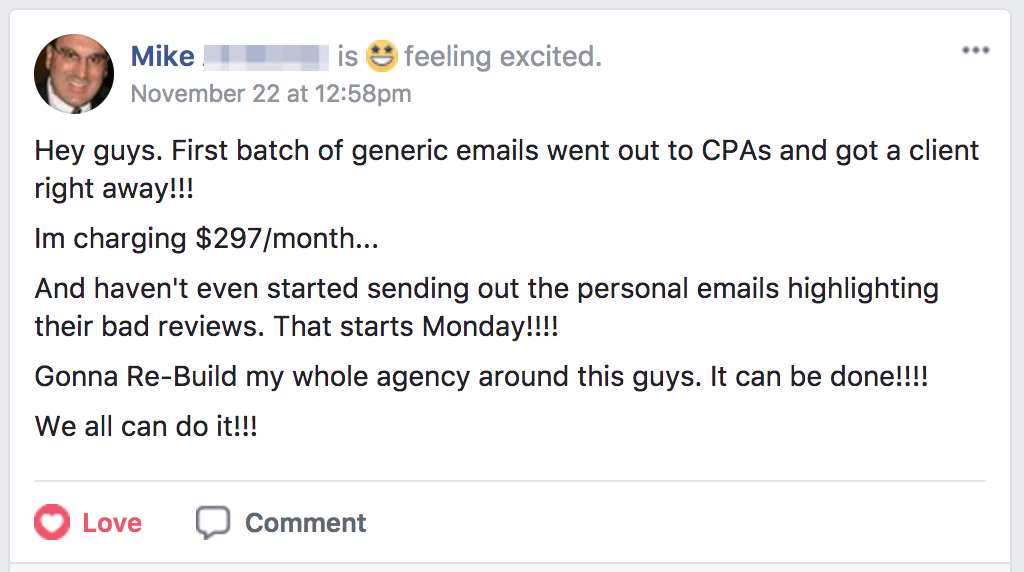The height and width of the screenshot is (572, 1024).
Task: Open Mike's circular profile photo
Action: [x=74, y=74]
